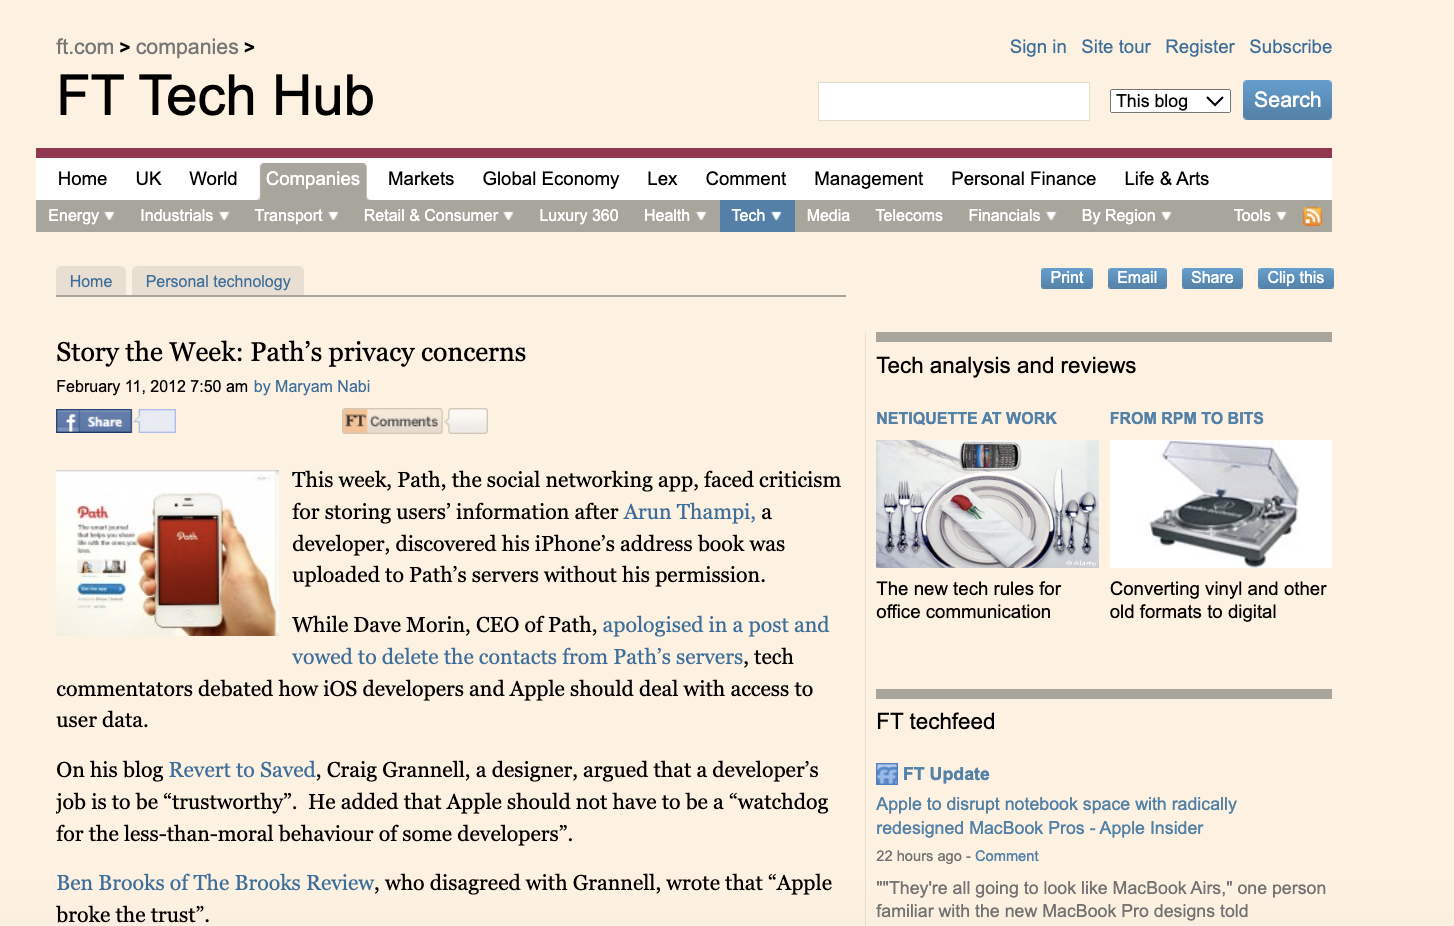Open the 'This blog' search scope dropdown
Image resolution: width=1454 pixels, height=926 pixels.
(1170, 100)
